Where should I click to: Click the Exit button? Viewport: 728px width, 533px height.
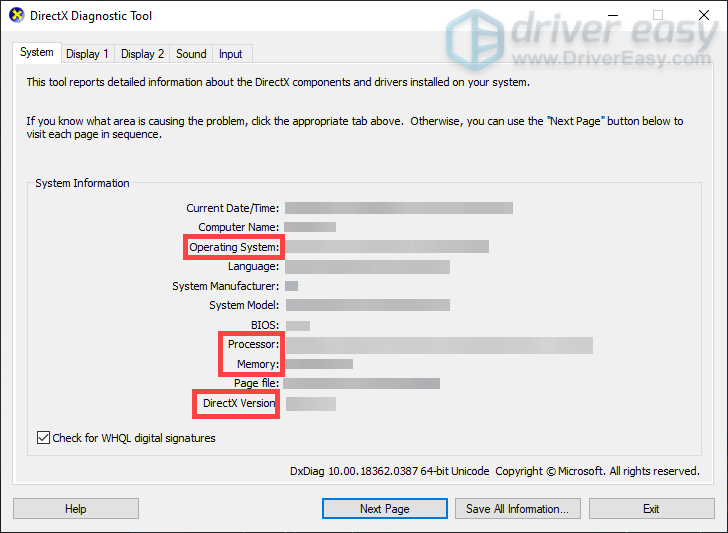[651, 509]
